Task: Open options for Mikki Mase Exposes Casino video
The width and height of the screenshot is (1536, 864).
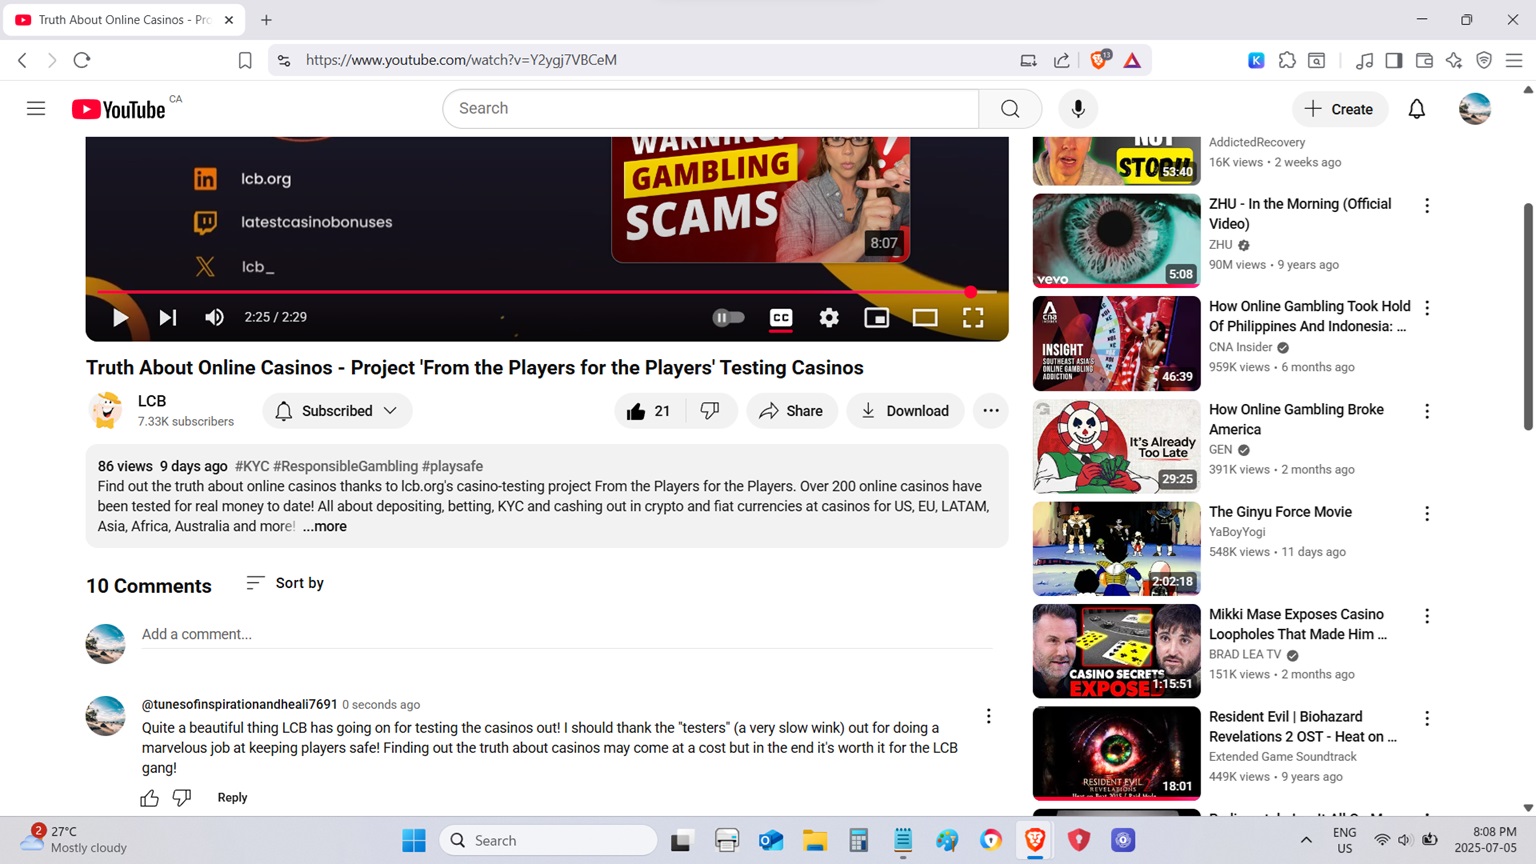Action: pos(1427,616)
